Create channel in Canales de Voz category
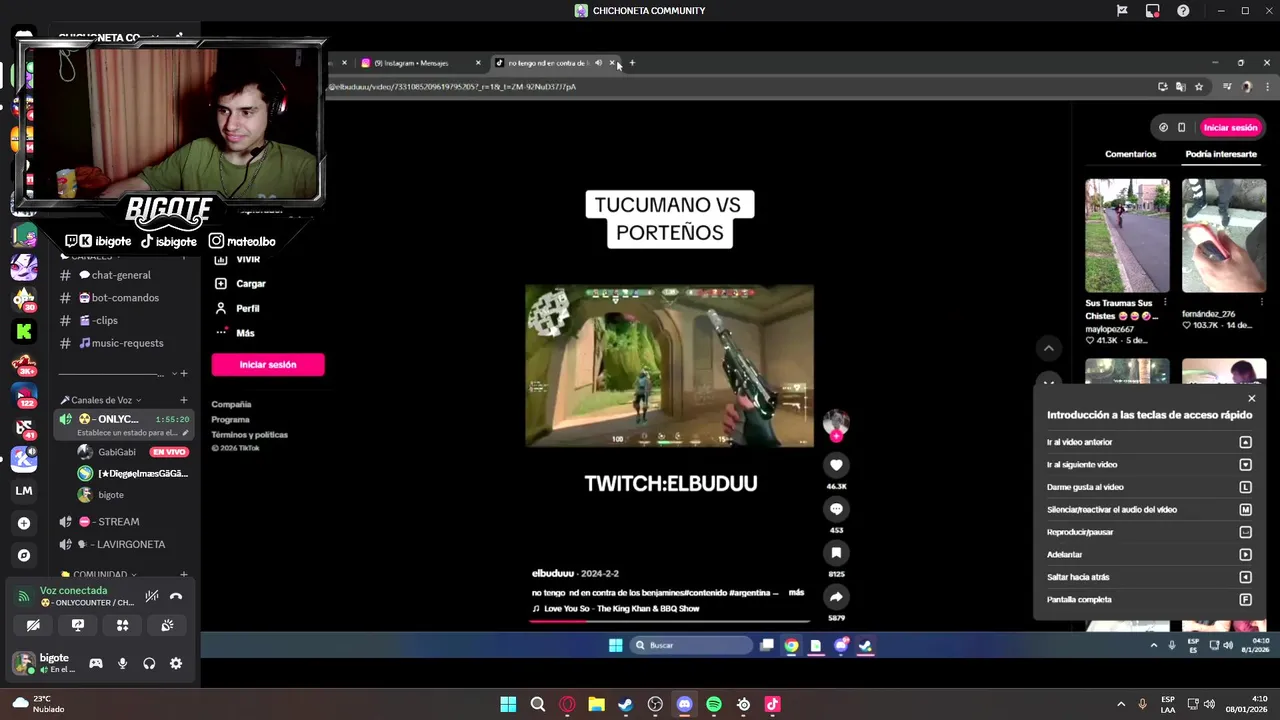1280x720 pixels. point(183,400)
